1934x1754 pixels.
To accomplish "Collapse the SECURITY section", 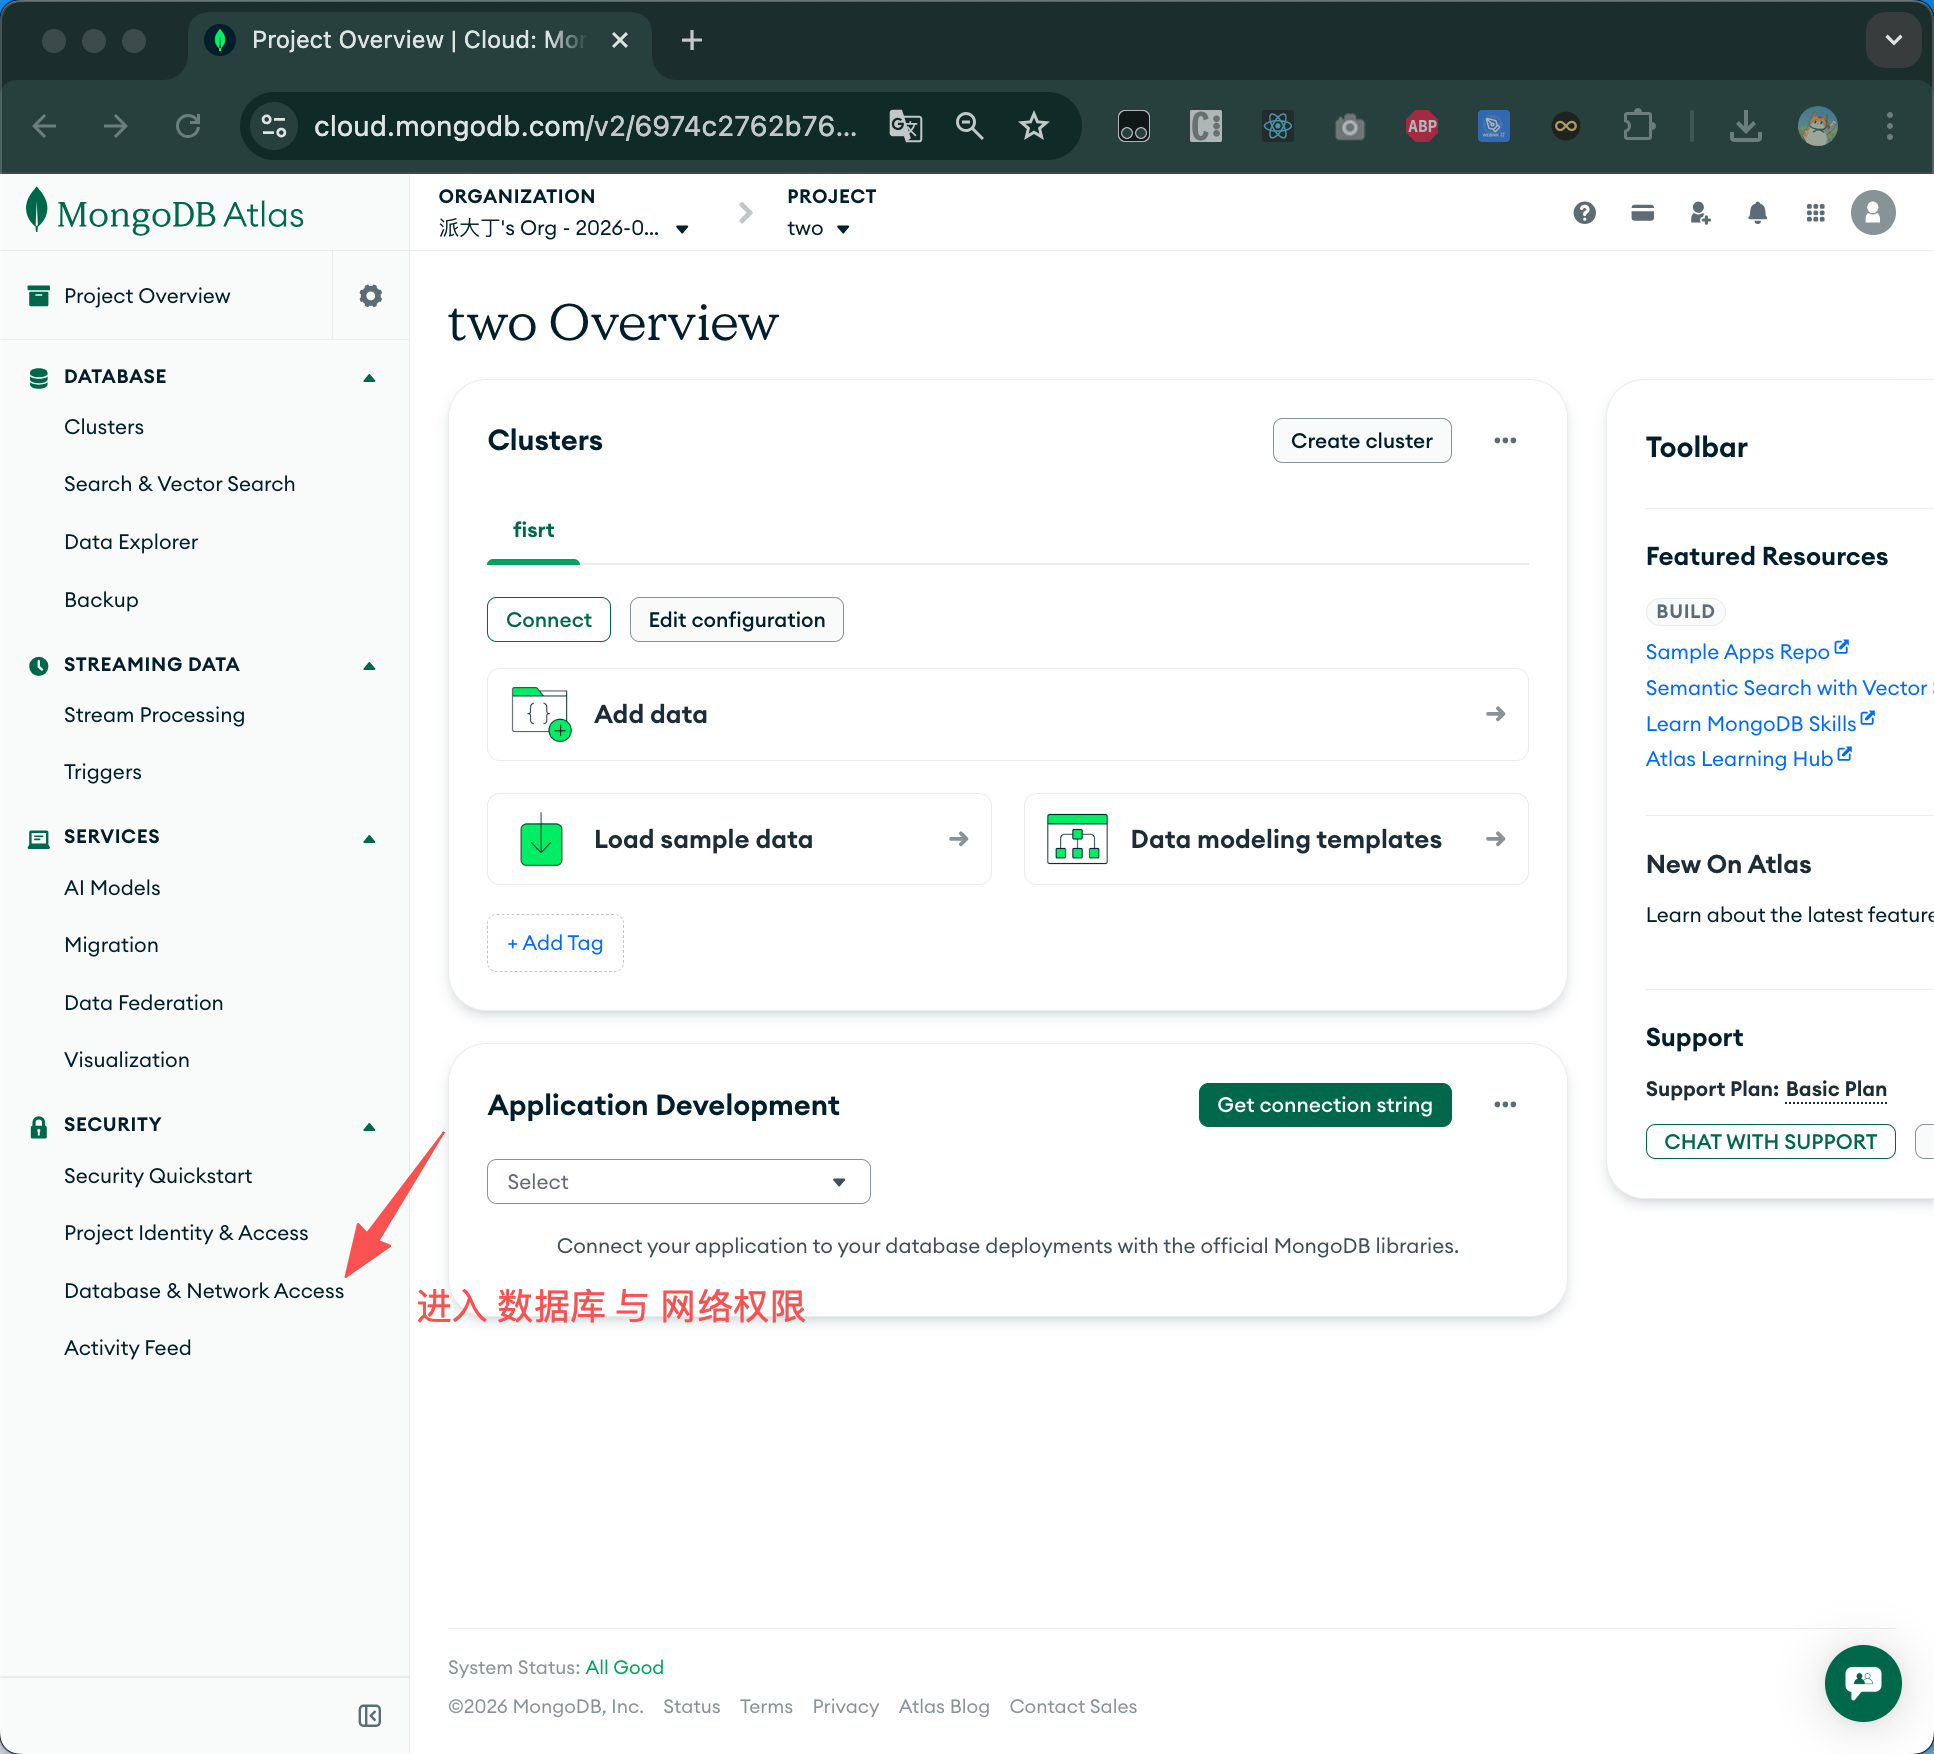I will tap(369, 1125).
